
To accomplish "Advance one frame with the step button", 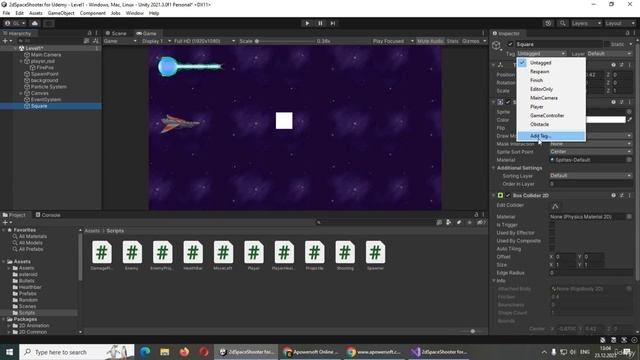I will coord(333,23).
